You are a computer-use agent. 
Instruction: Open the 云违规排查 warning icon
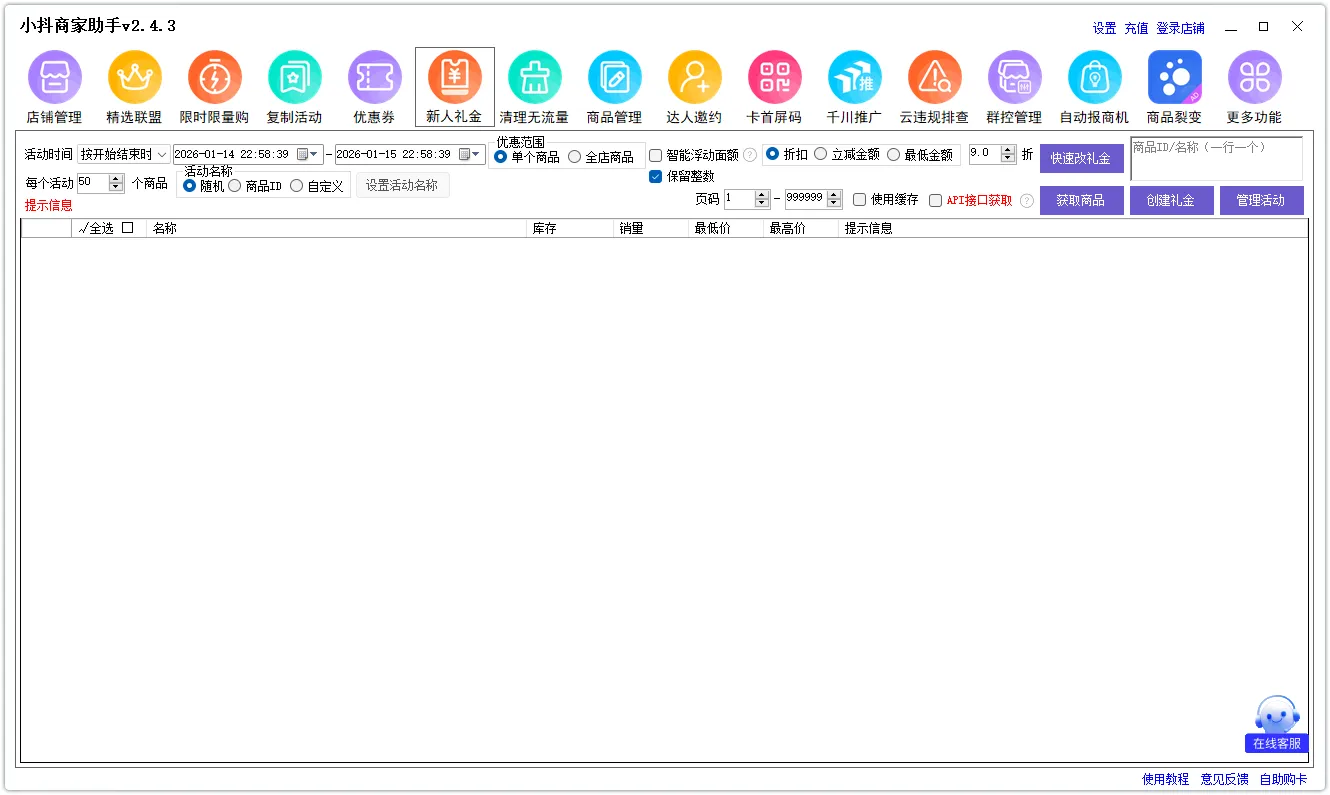(934, 78)
